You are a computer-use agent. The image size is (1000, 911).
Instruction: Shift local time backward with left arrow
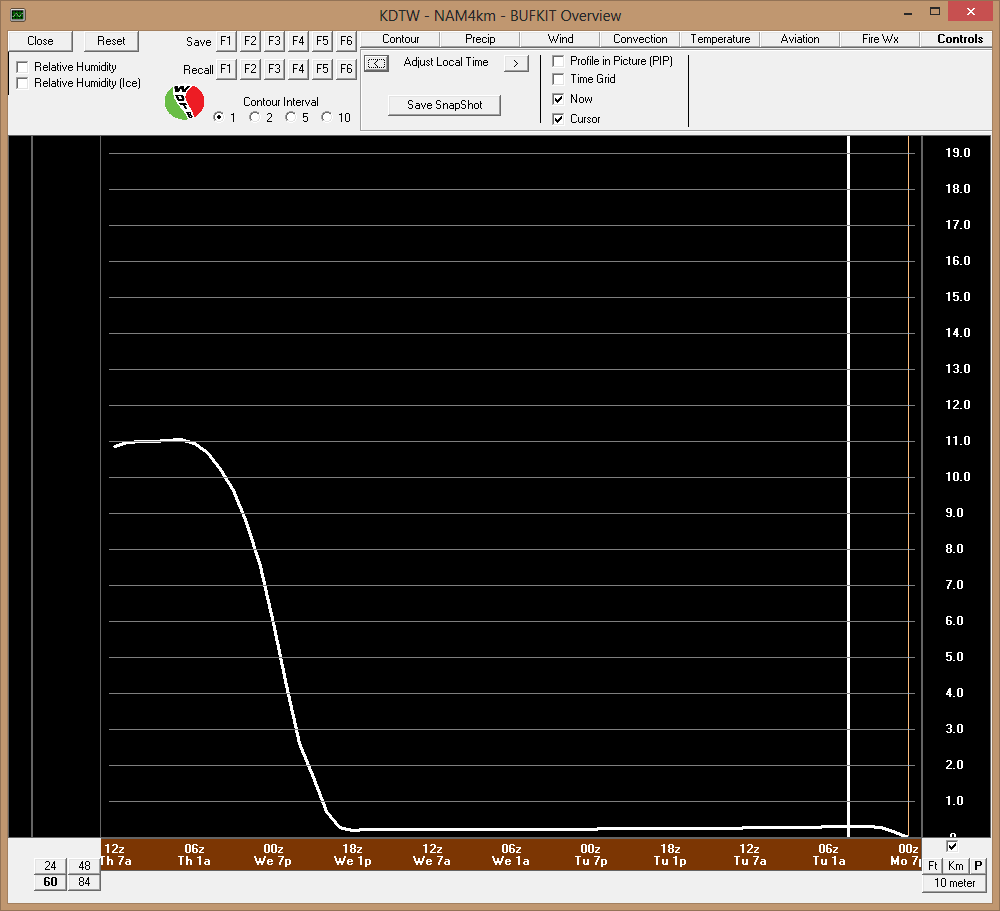coord(376,63)
